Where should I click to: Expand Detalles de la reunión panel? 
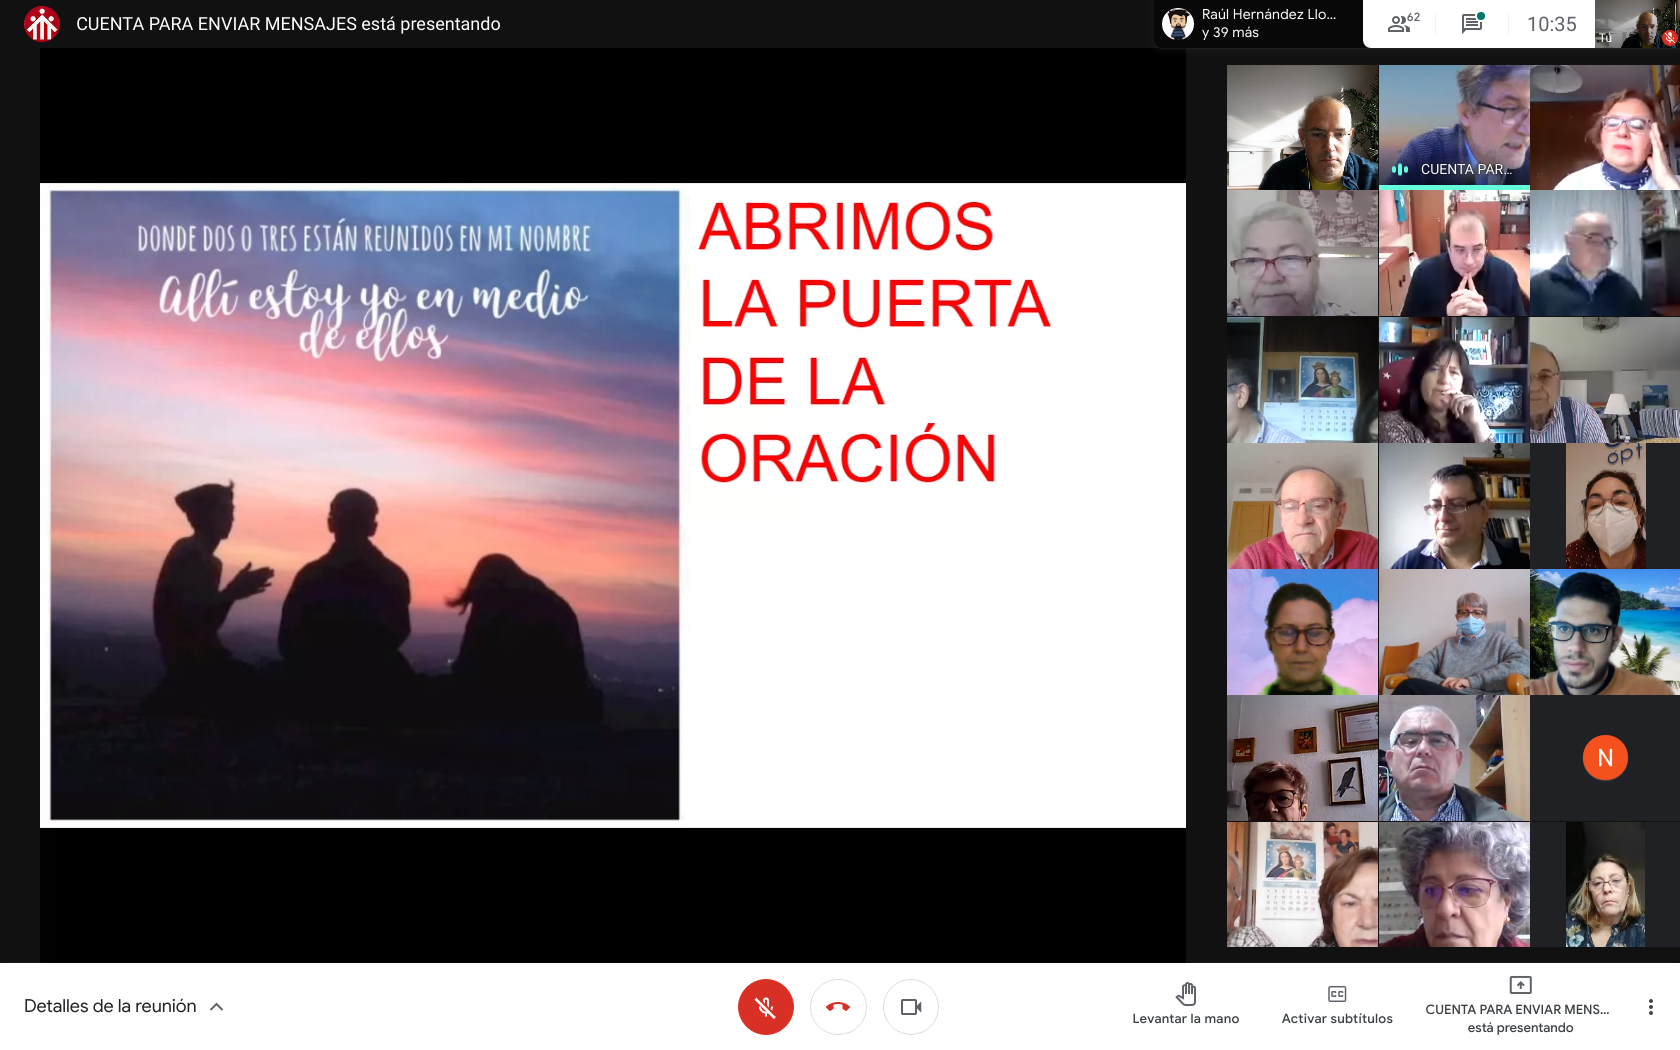(x=110, y=1006)
